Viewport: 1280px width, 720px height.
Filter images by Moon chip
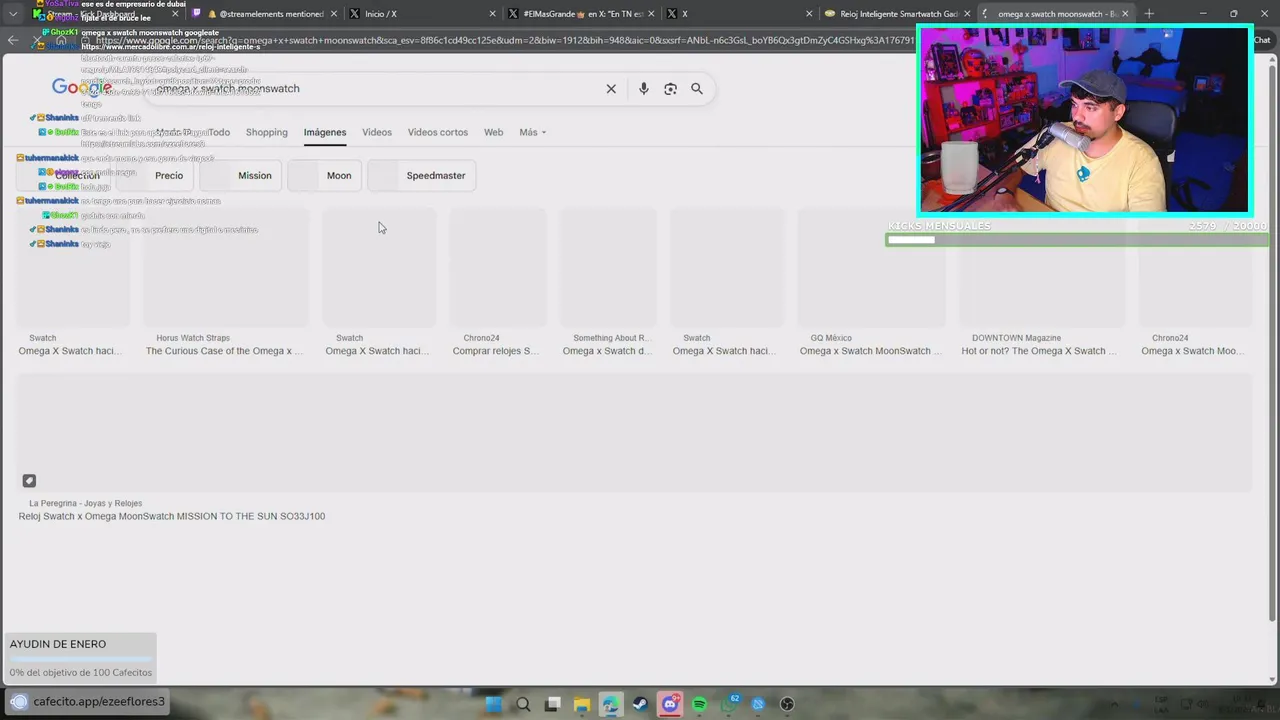point(324,175)
